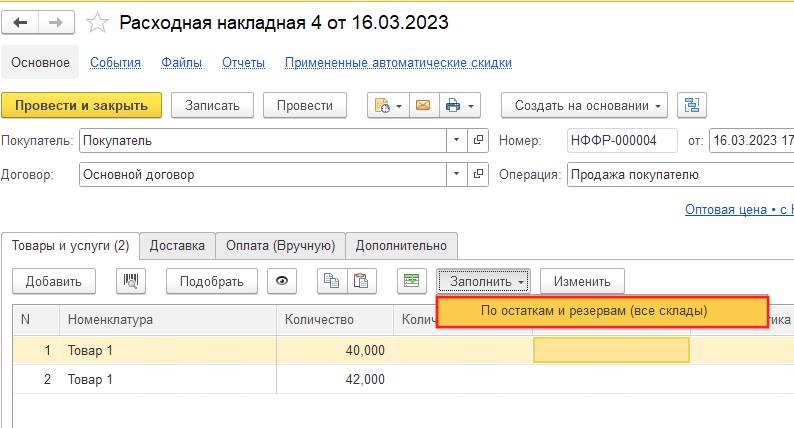
Task: Click the Провести button
Action: (305, 105)
